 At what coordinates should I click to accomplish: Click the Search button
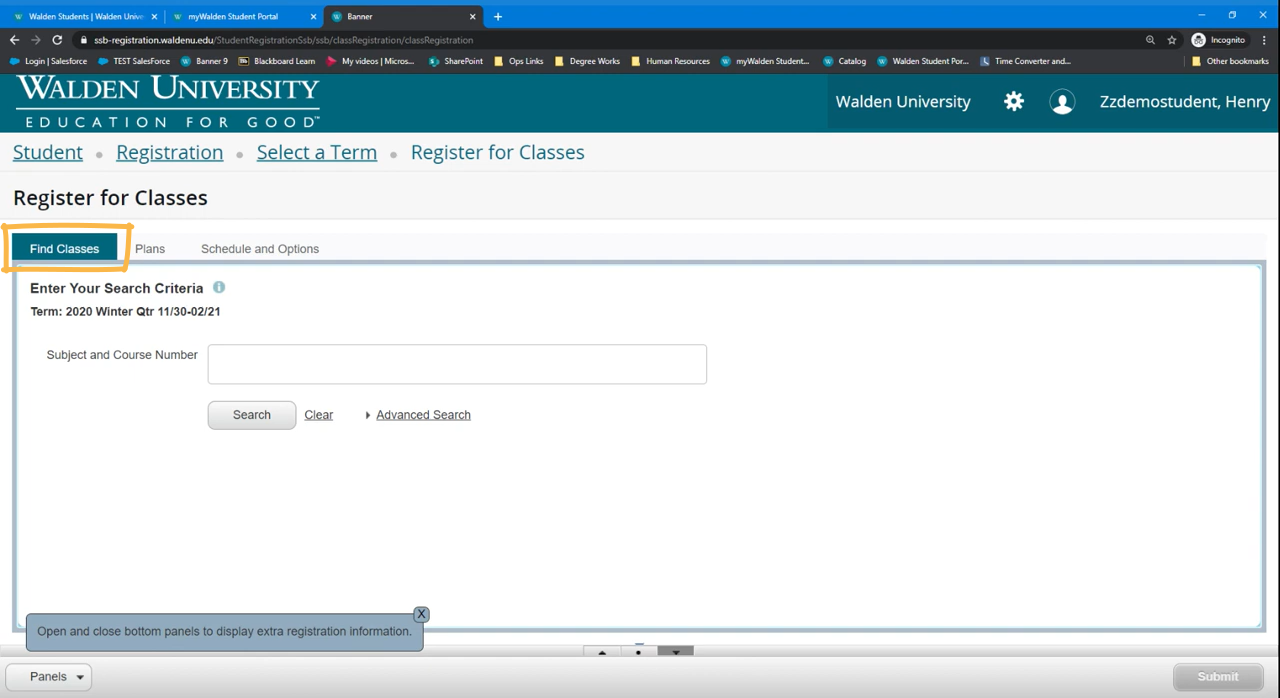(252, 415)
